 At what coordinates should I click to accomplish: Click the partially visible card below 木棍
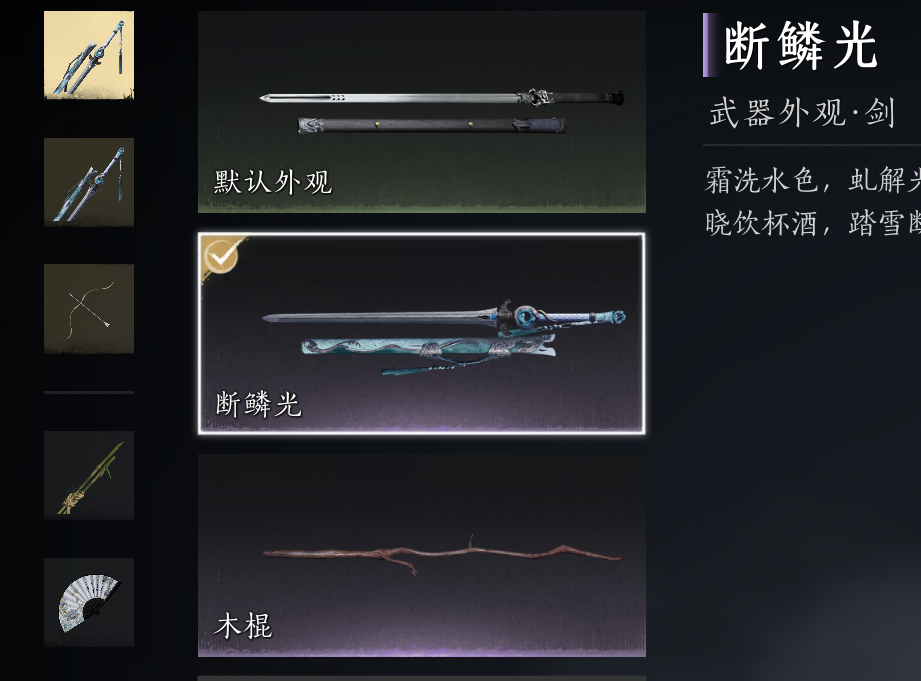click(422, 678)
